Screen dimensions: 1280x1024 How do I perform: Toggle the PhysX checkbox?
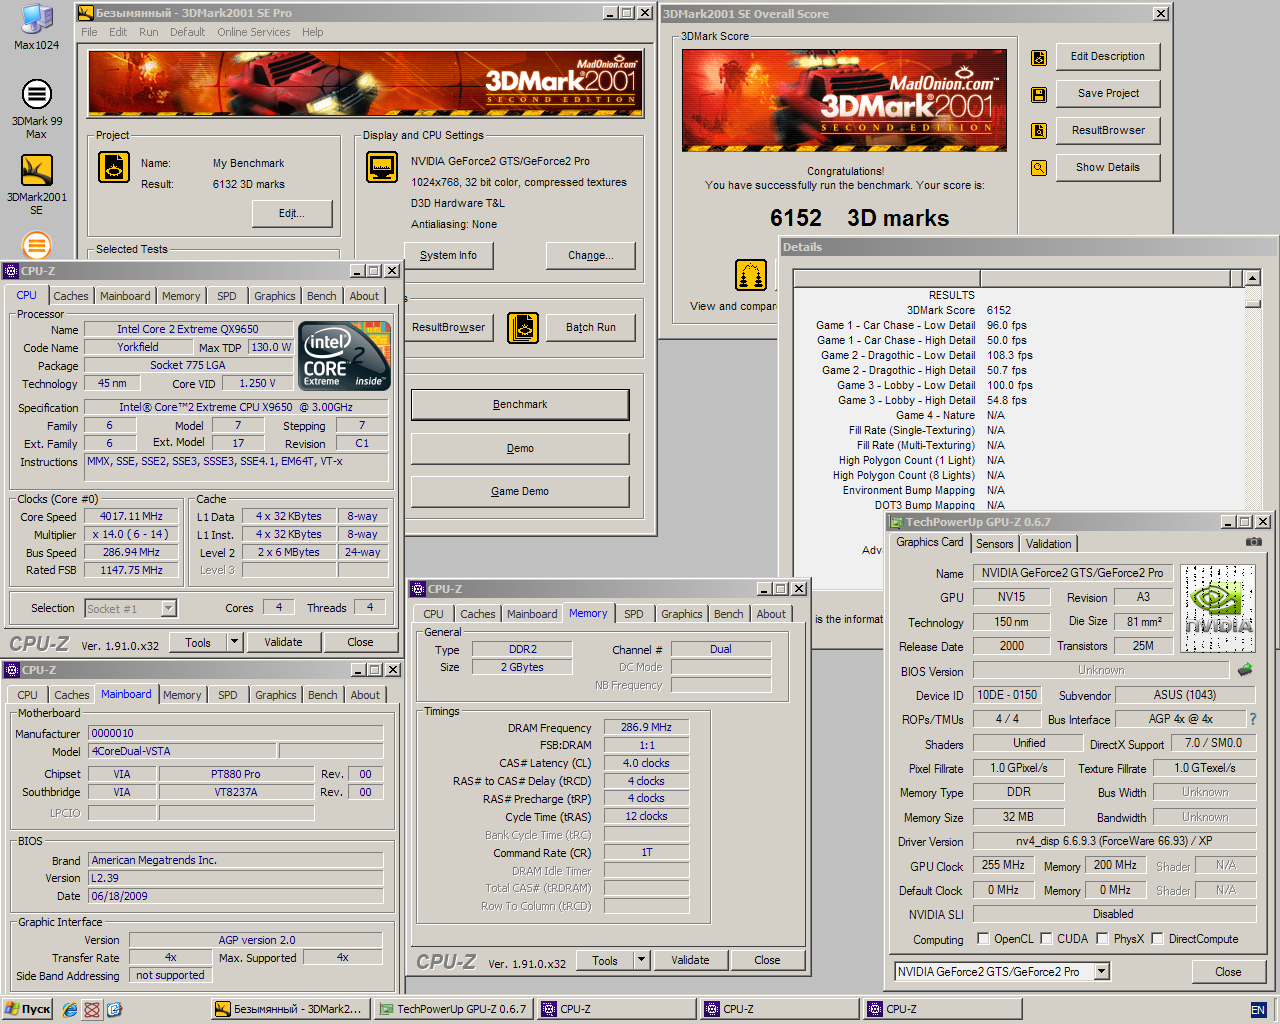tap(1102, 939)
